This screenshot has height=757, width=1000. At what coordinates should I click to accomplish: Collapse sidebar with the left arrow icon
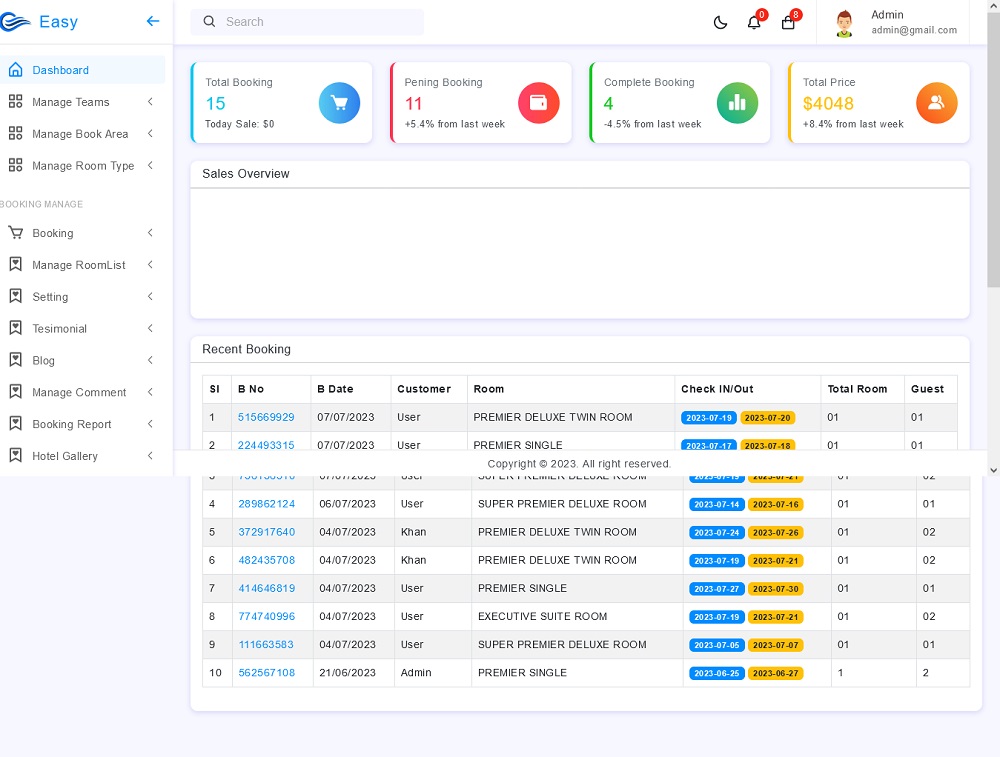click(x=153, y=21)
